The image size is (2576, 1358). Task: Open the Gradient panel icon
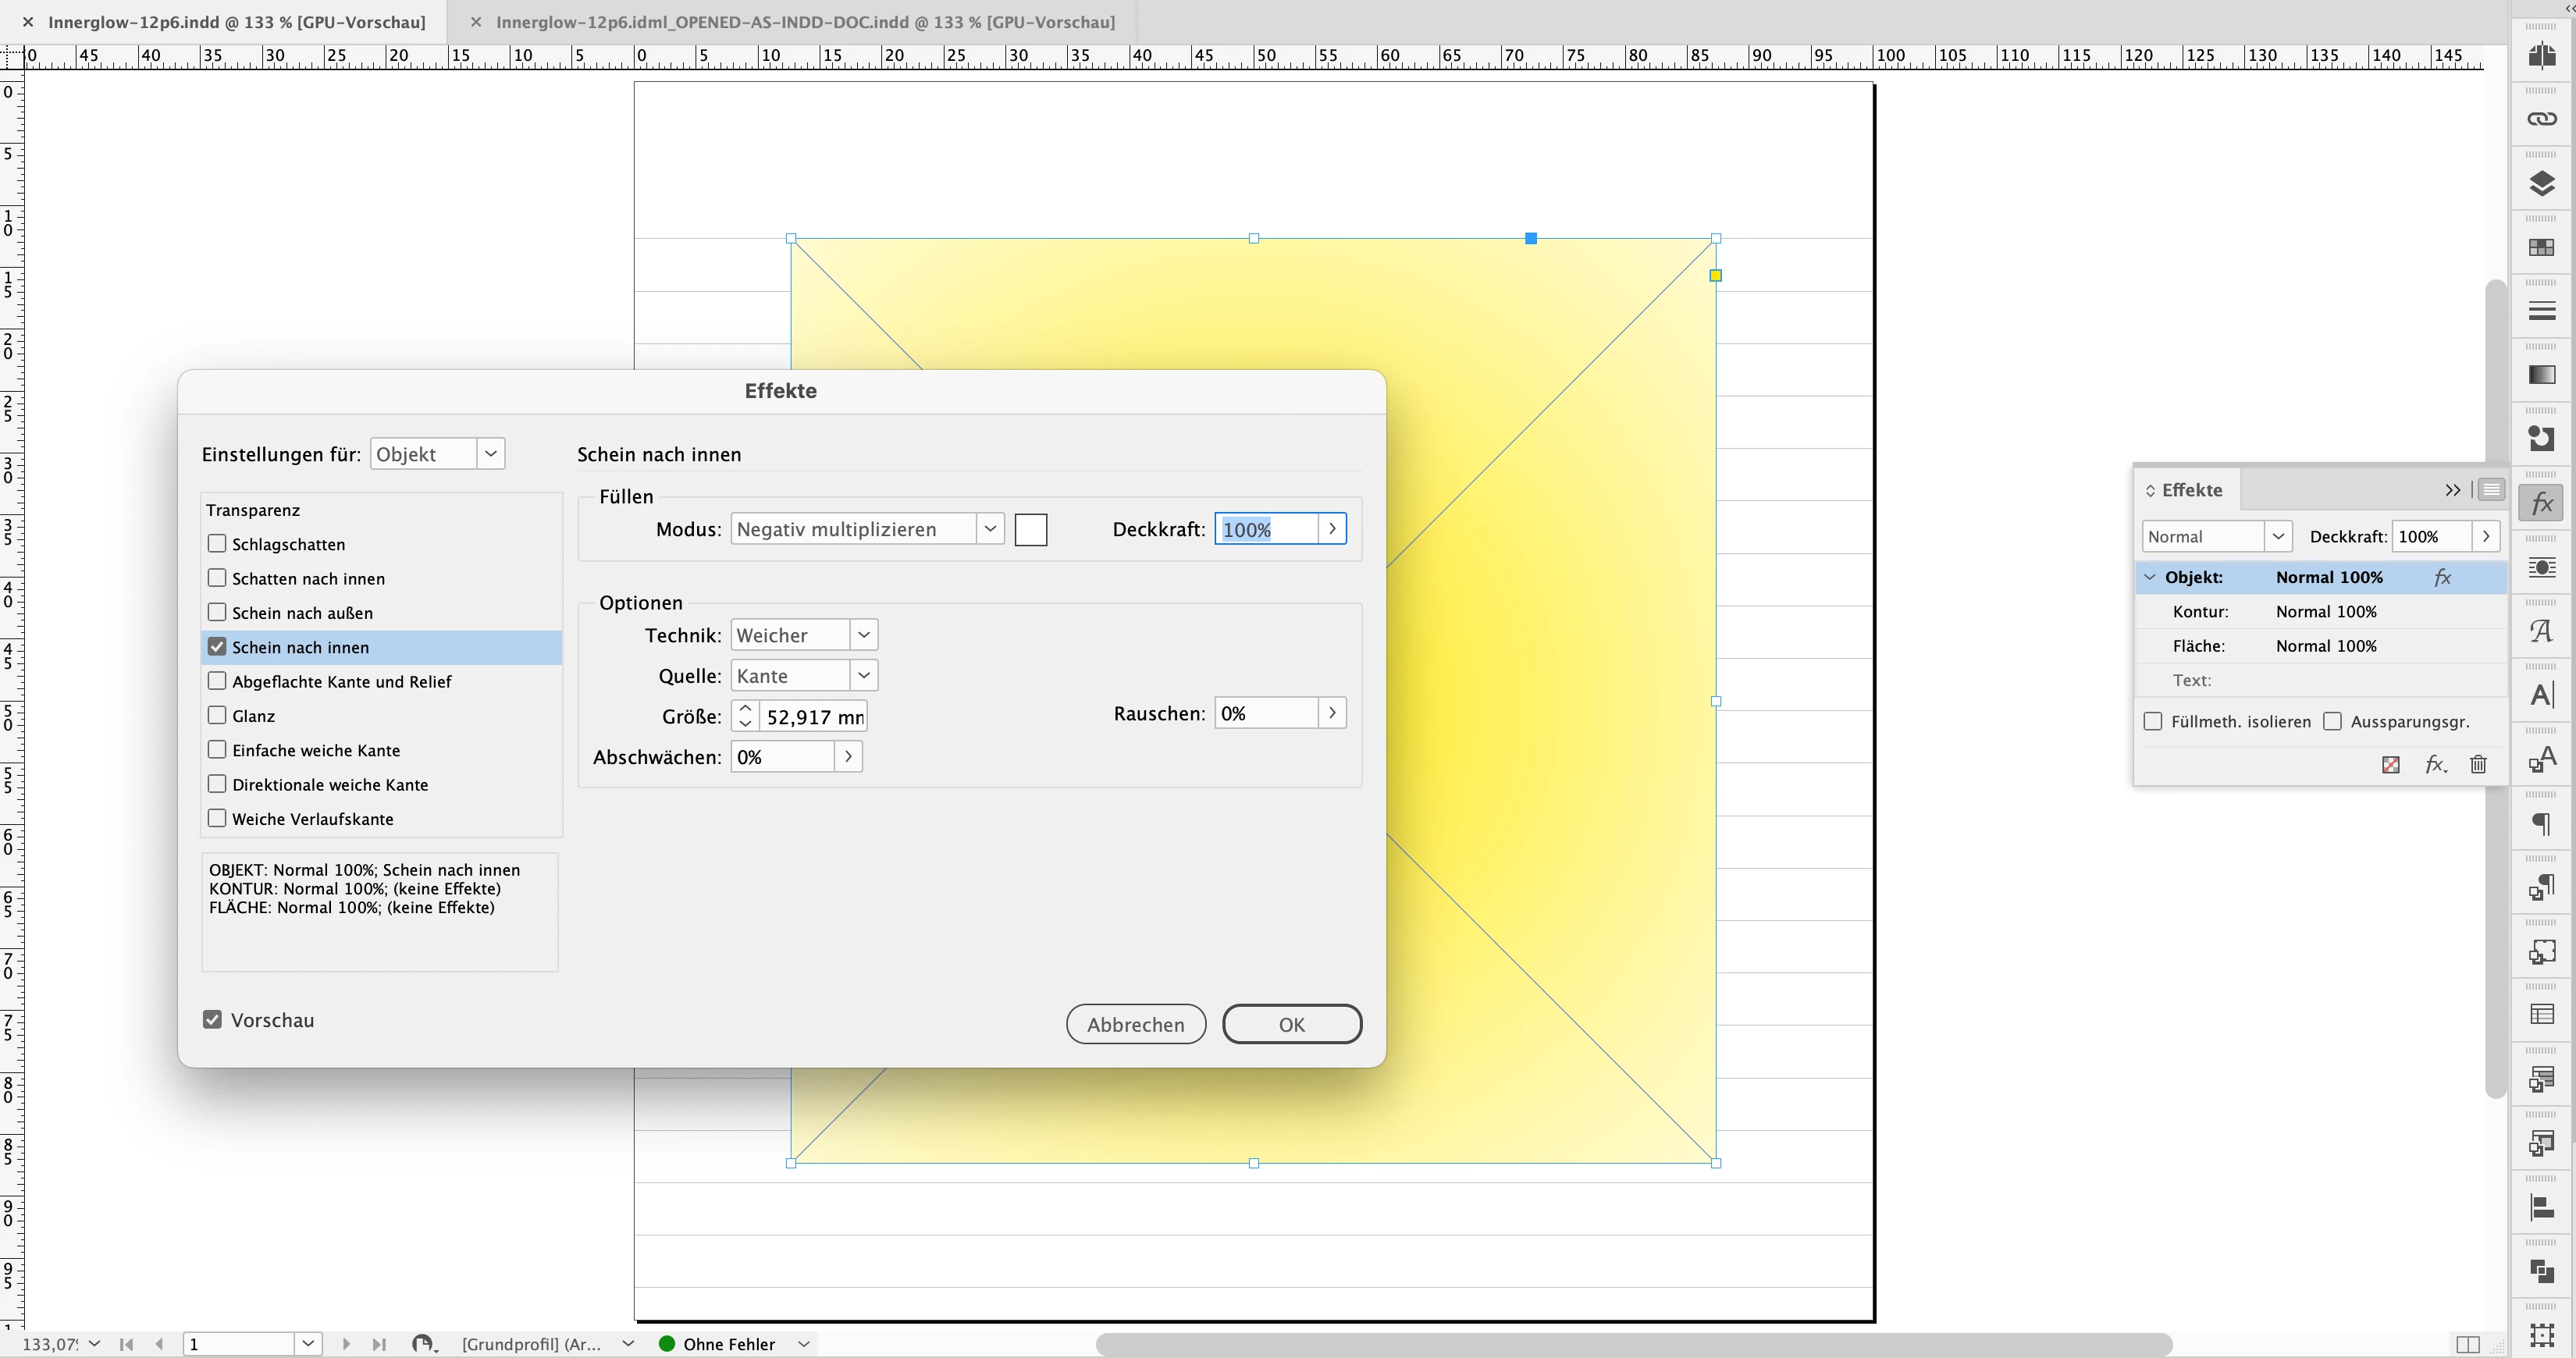2541,375
